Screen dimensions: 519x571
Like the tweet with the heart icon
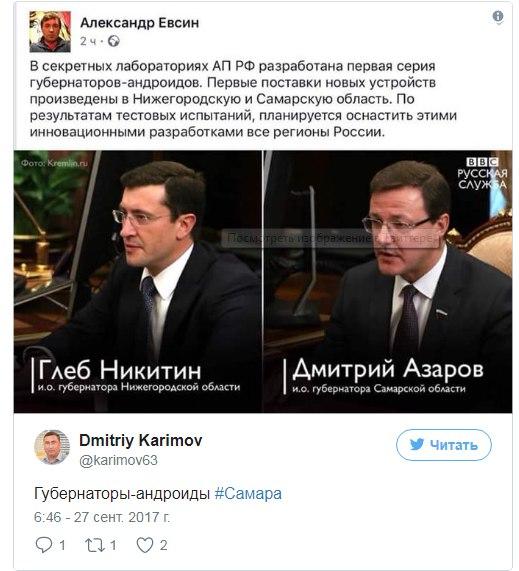coord(145,545)
